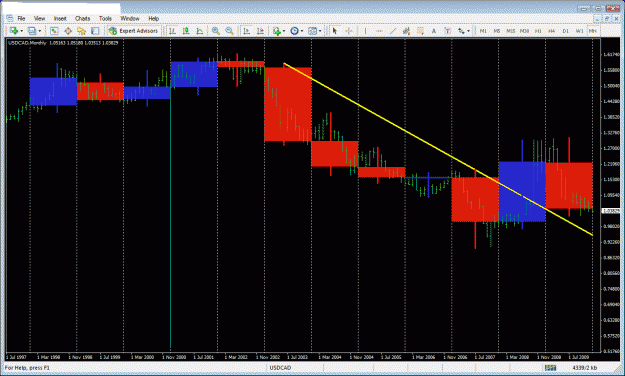Select the vertical line drawing tool

pos(365,31)
